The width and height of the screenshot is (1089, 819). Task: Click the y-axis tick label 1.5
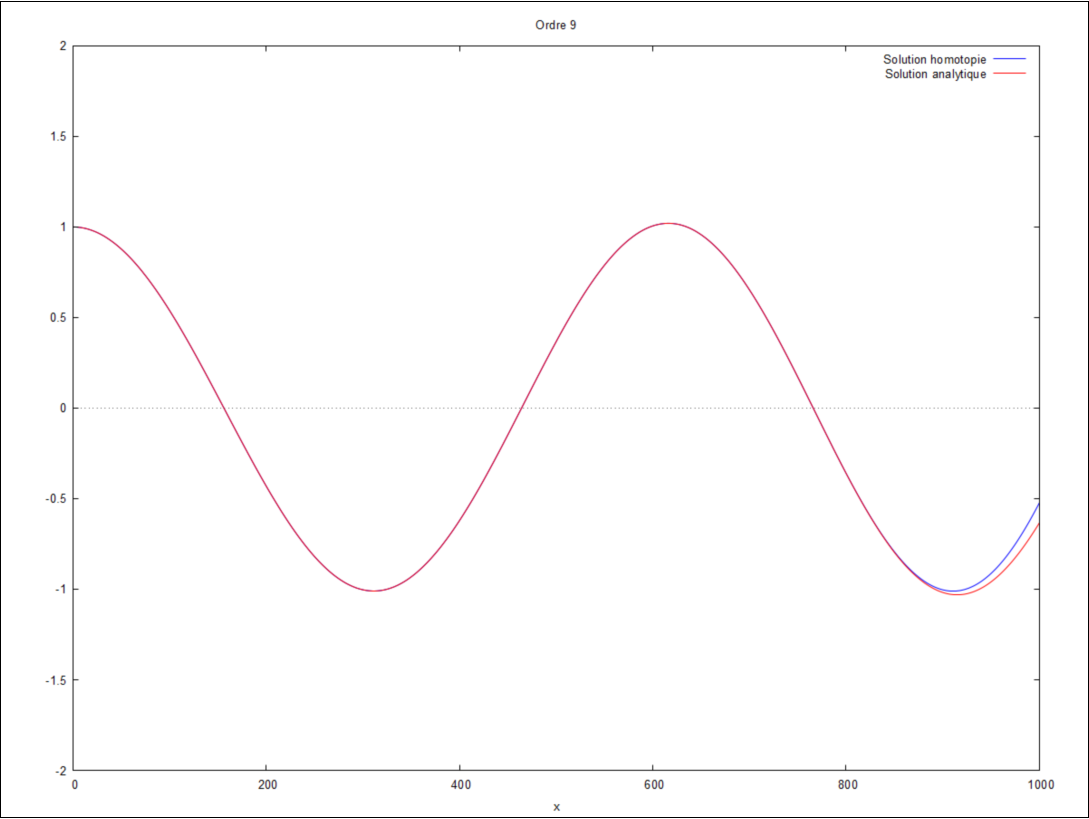point(58,137)
